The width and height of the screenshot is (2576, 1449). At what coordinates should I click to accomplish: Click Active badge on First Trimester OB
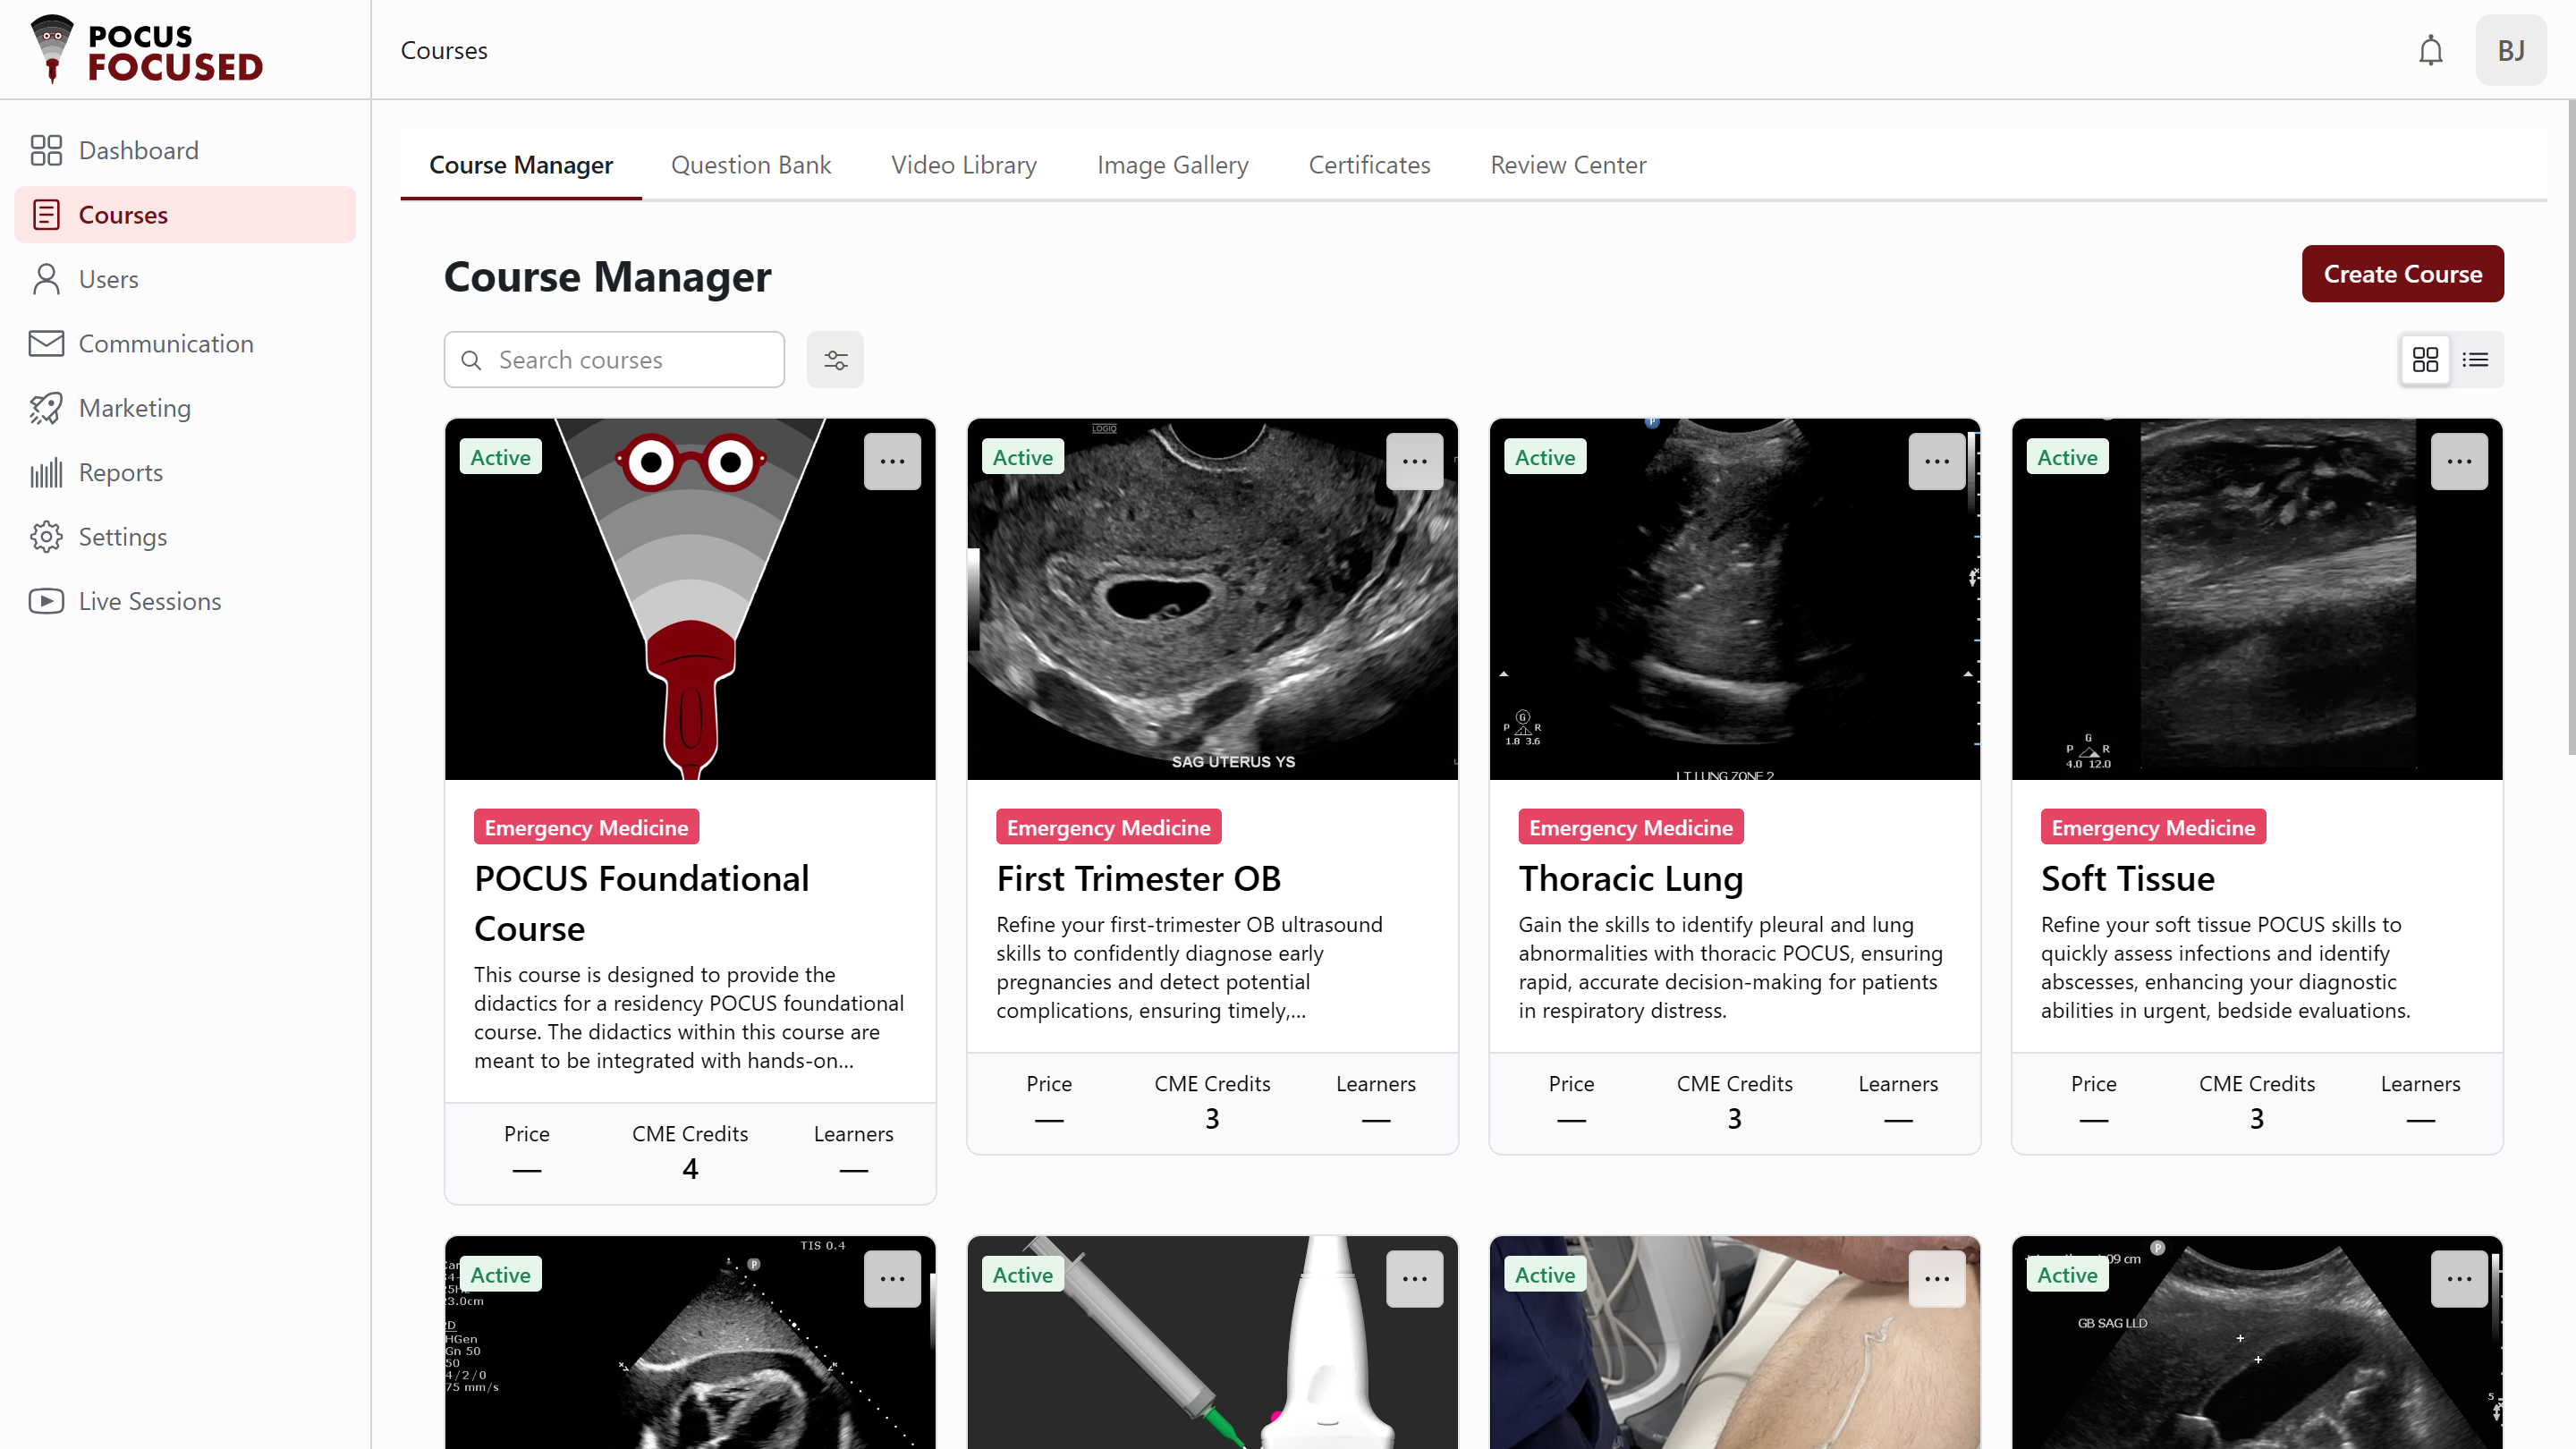pos(1022,457)
